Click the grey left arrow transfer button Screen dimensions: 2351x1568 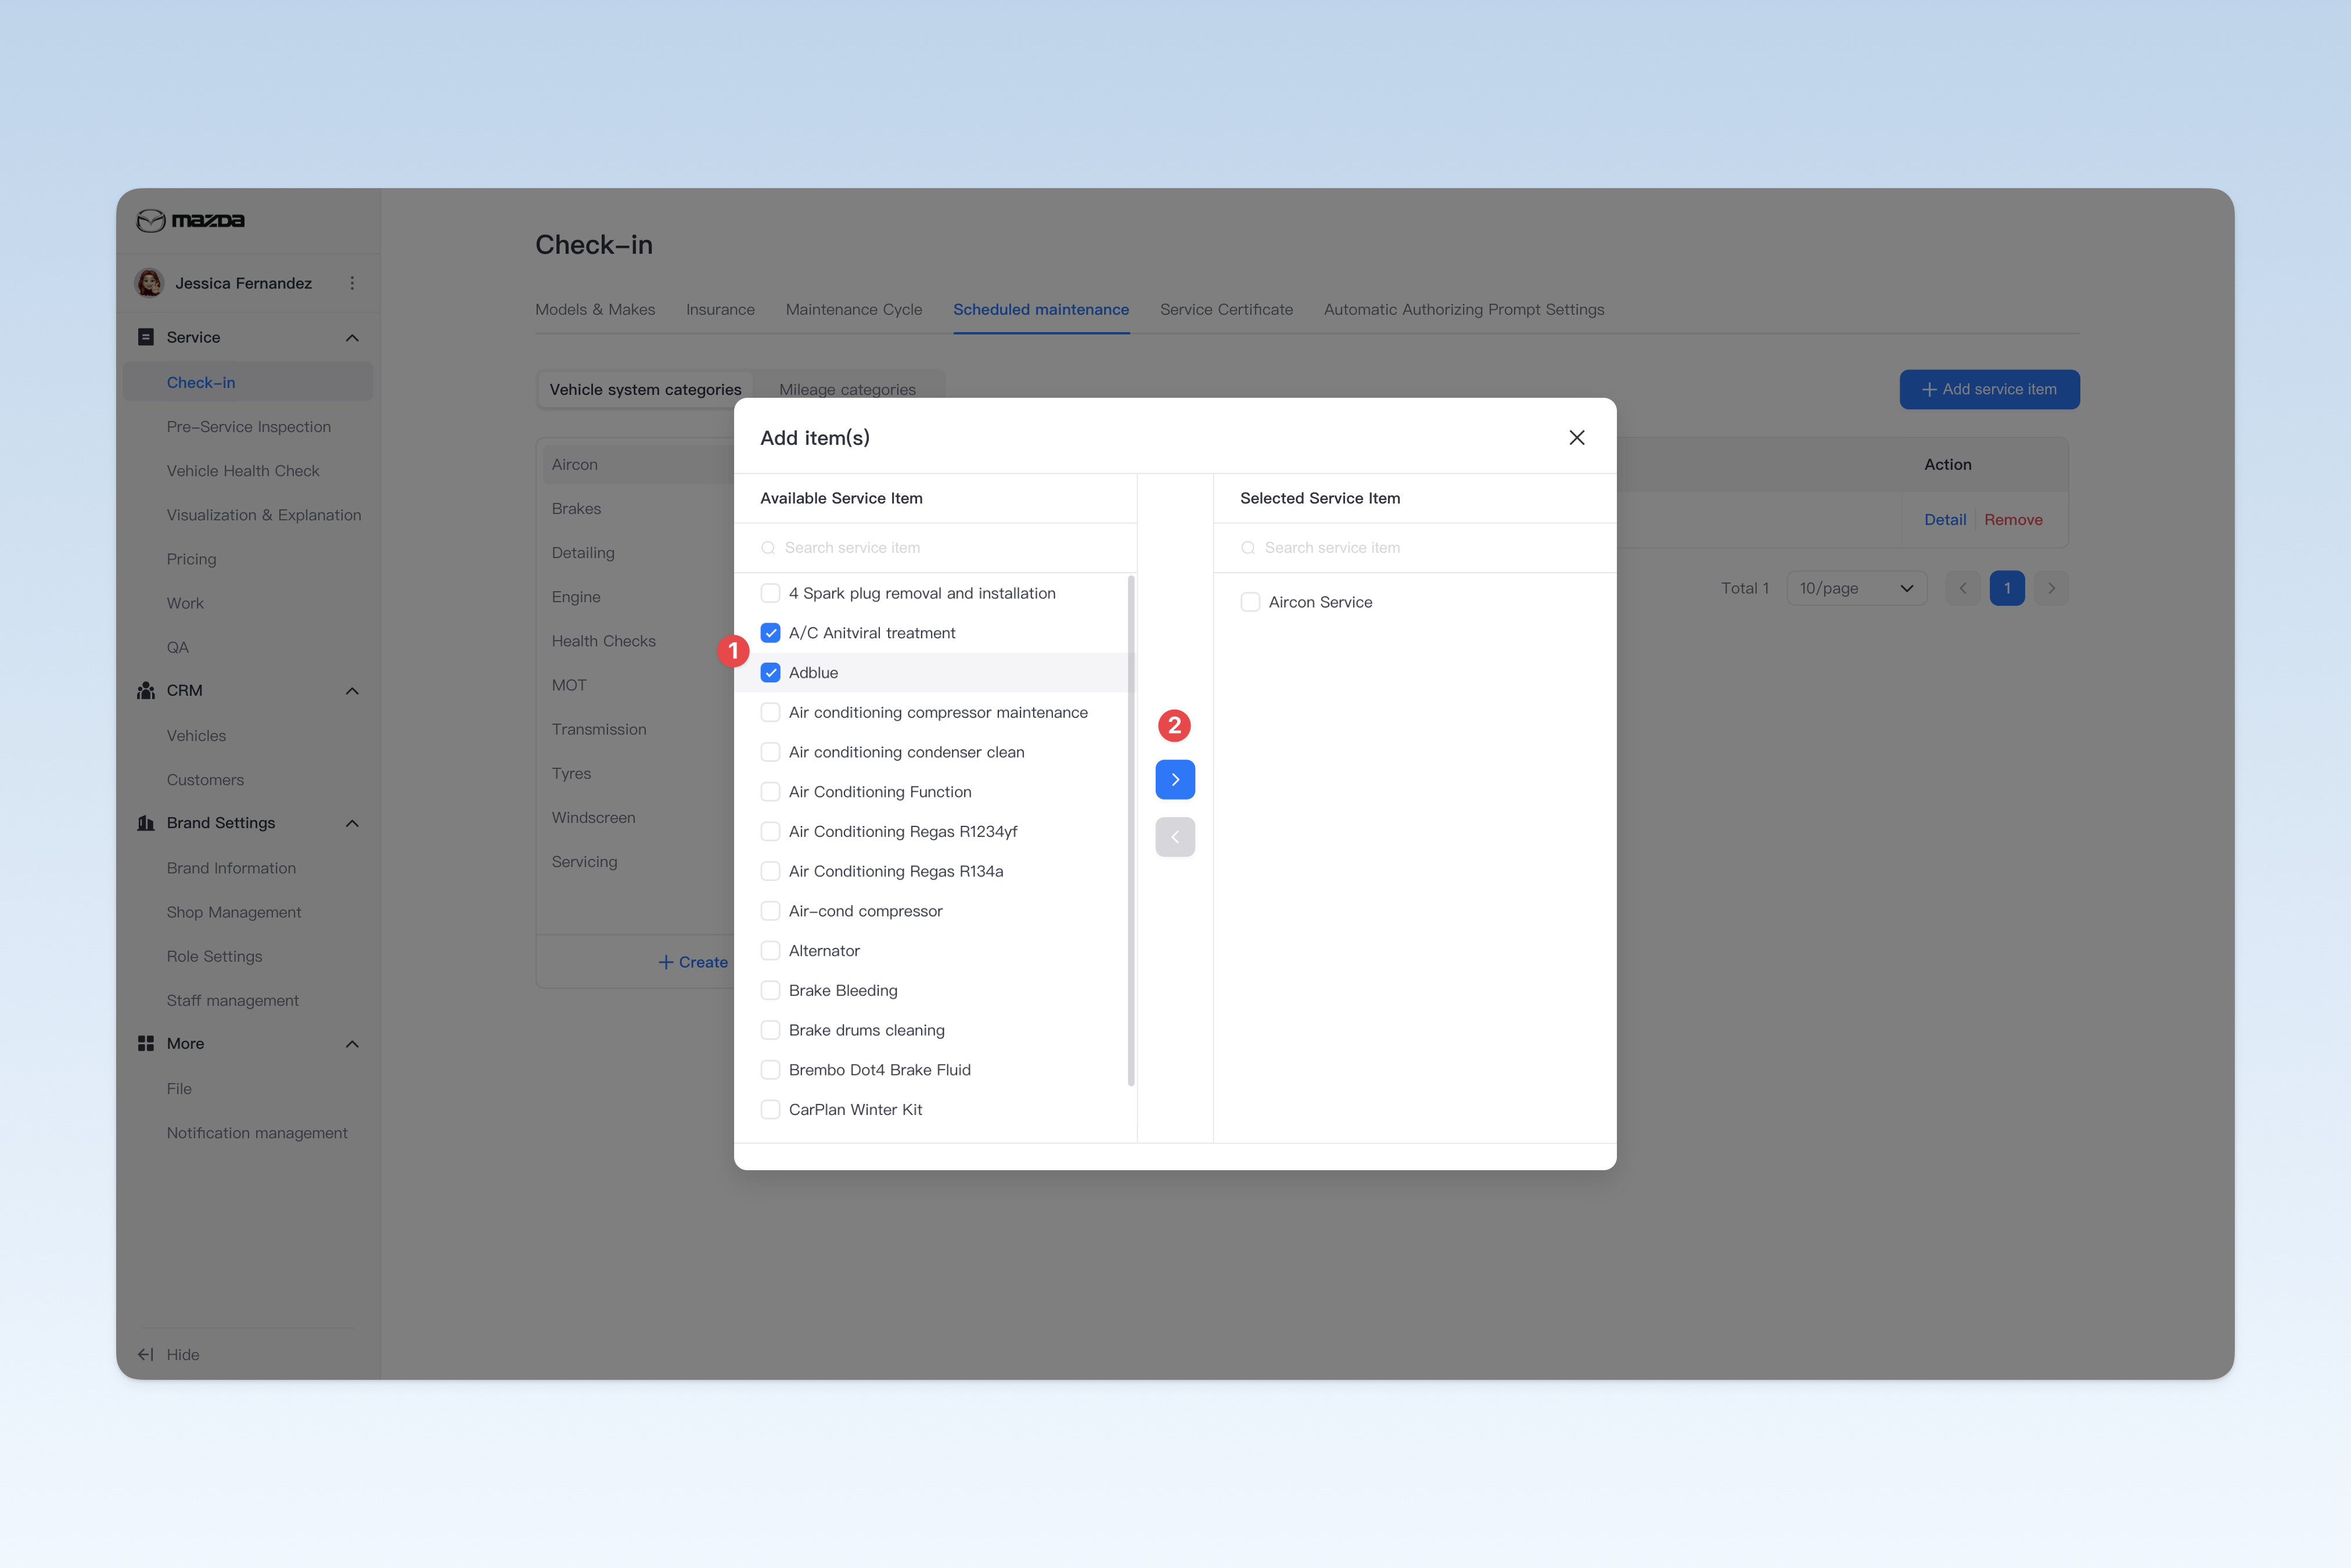(1175, 837)
